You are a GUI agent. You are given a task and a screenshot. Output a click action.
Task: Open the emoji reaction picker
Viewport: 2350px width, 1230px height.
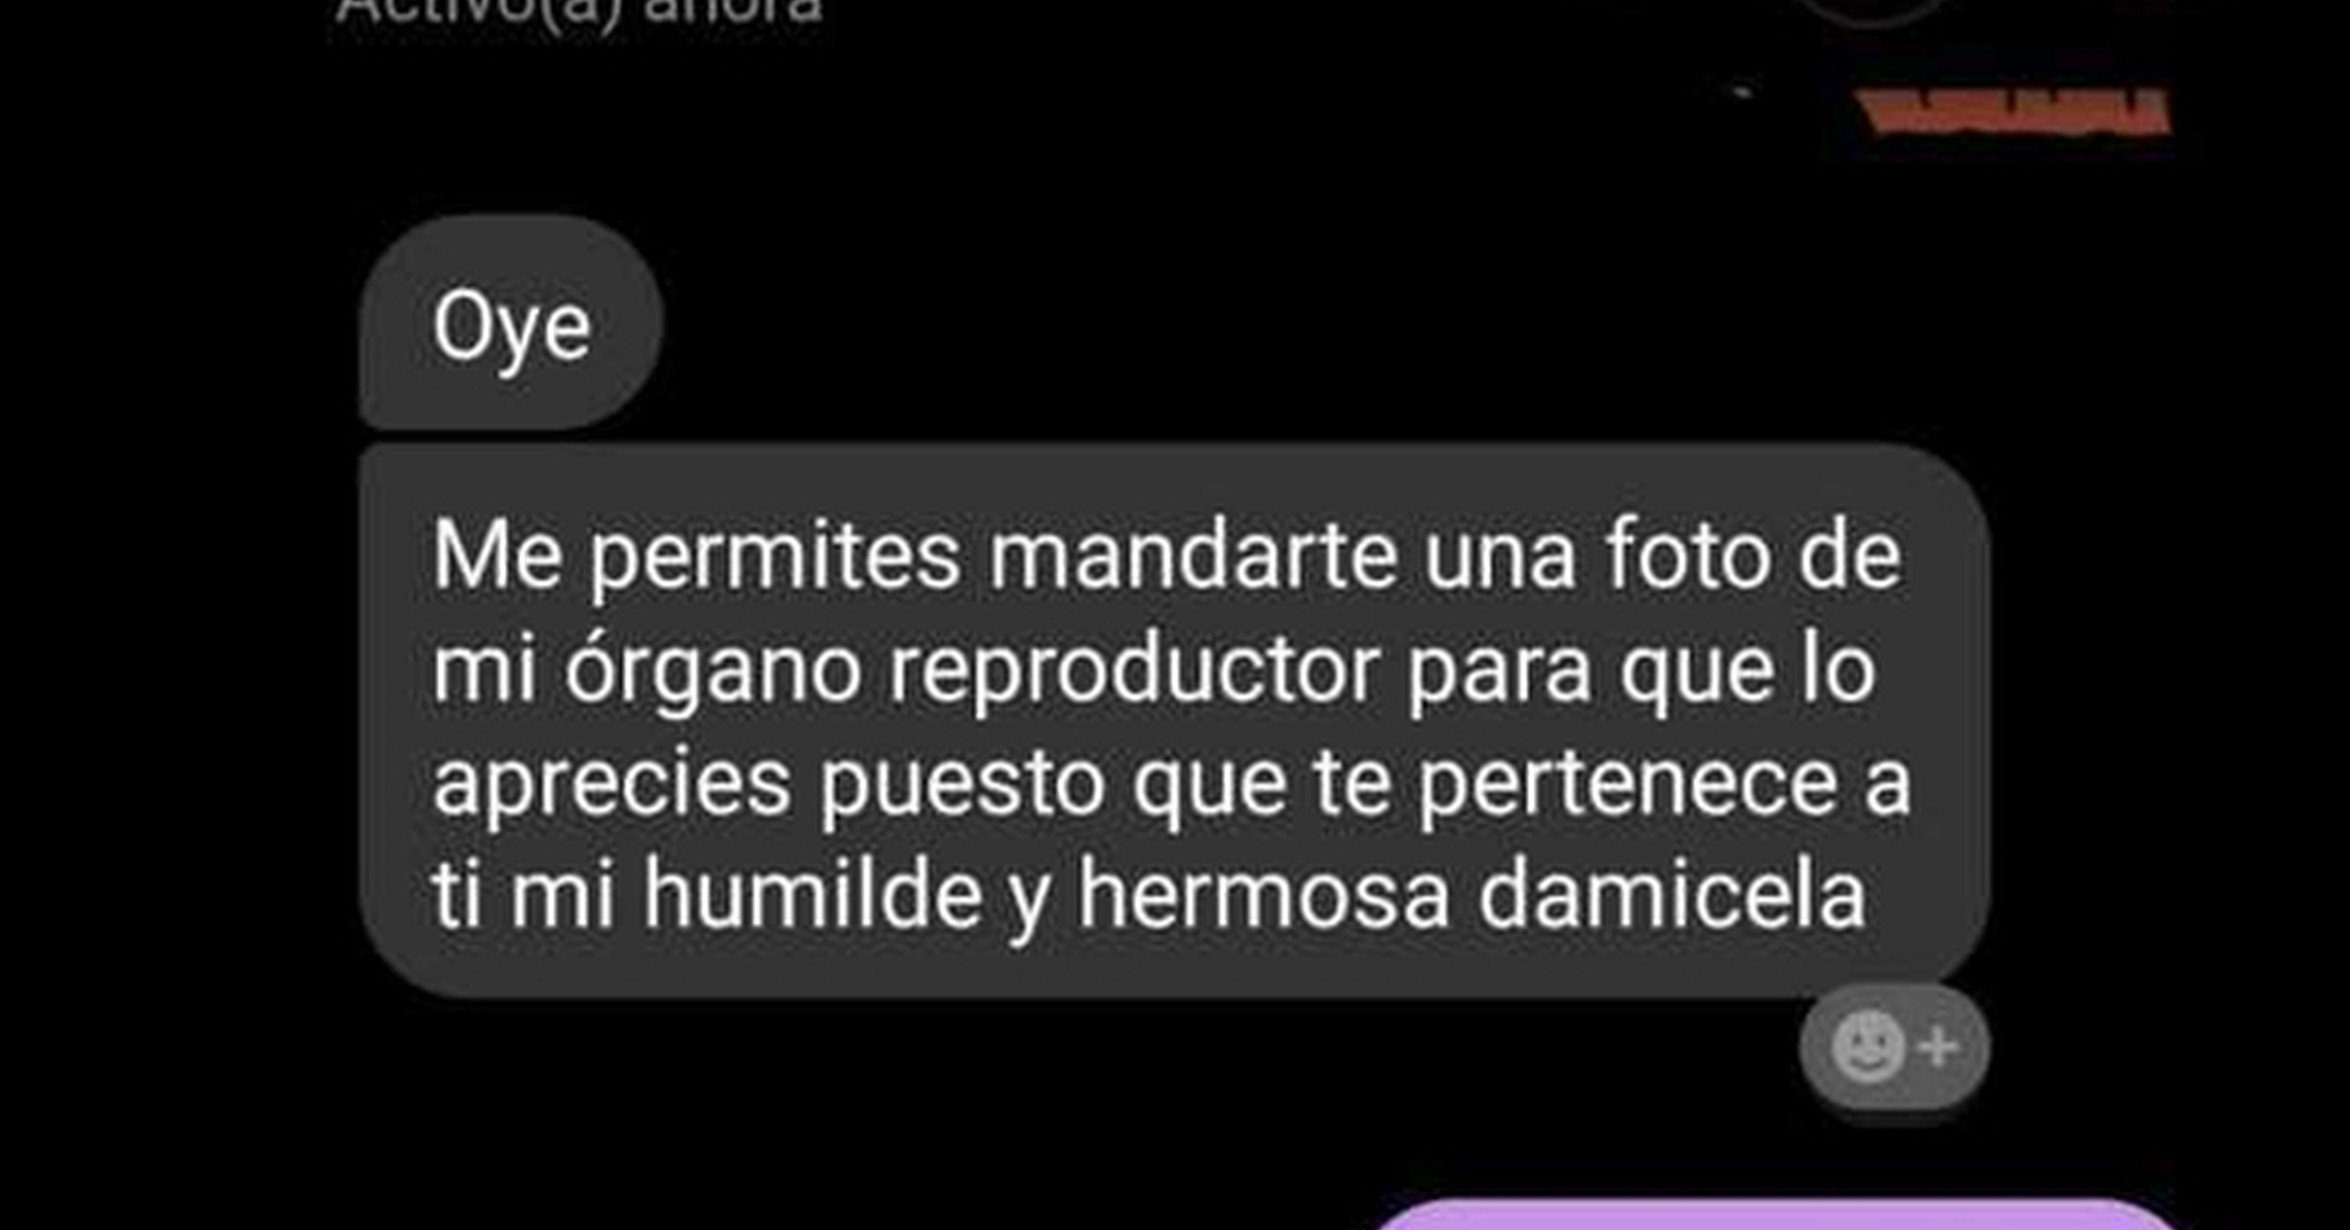[1894, 1048]
